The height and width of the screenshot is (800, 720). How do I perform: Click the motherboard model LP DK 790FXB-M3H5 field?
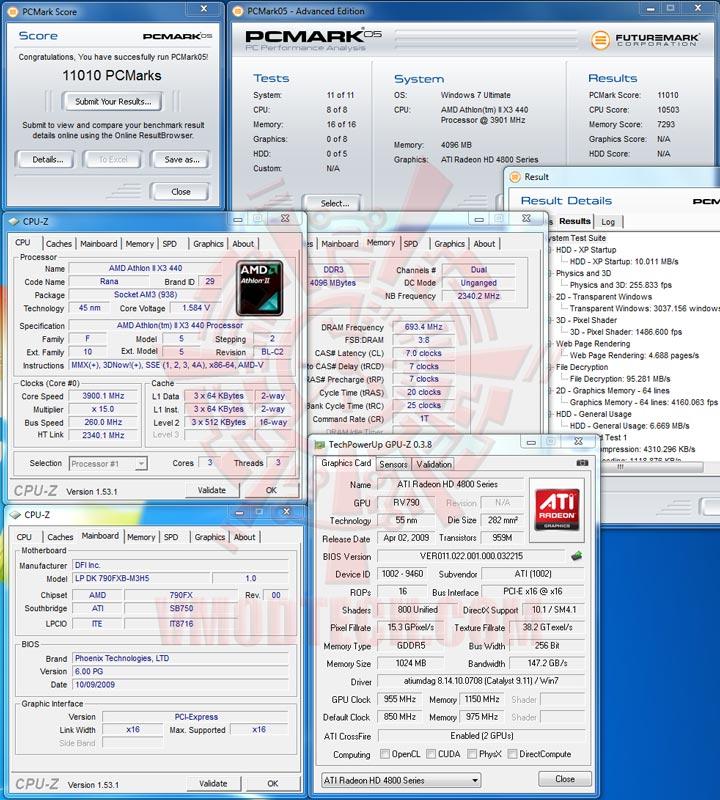[141, 579]
